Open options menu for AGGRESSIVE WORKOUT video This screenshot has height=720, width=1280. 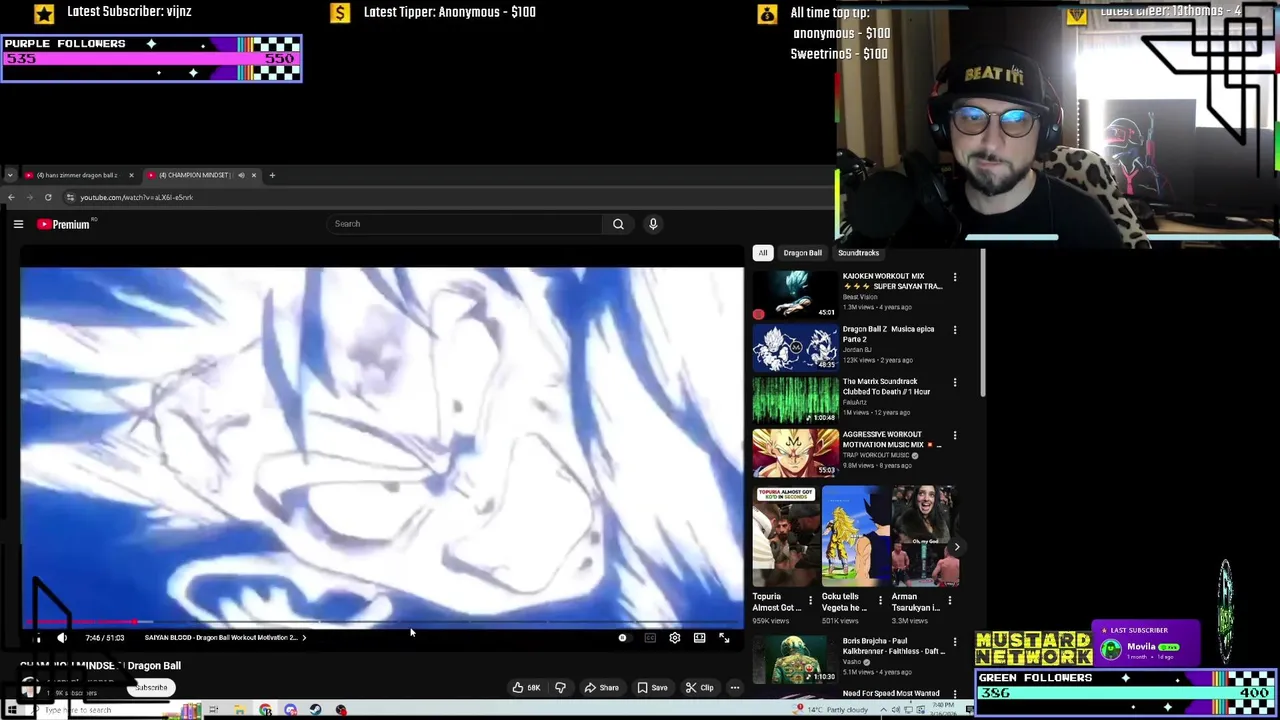pos(955,436)
